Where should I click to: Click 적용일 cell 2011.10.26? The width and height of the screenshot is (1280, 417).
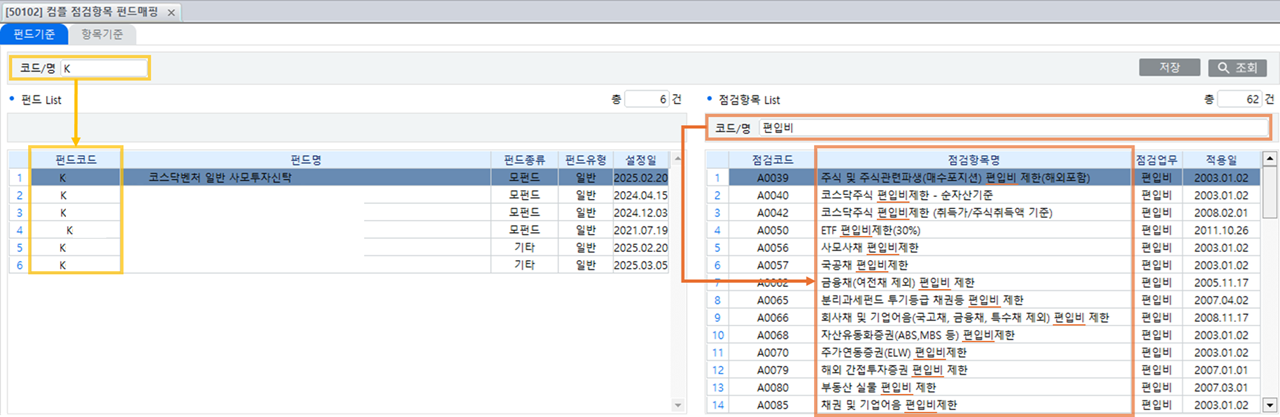(x=1221, y=230)
